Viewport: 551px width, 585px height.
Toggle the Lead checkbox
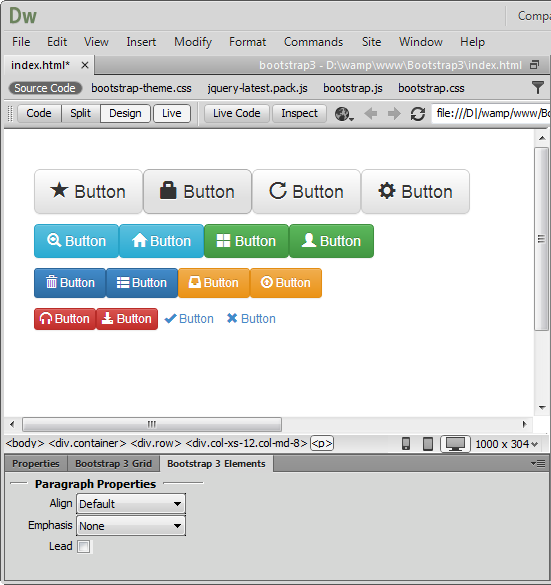[x=84, y=547]
